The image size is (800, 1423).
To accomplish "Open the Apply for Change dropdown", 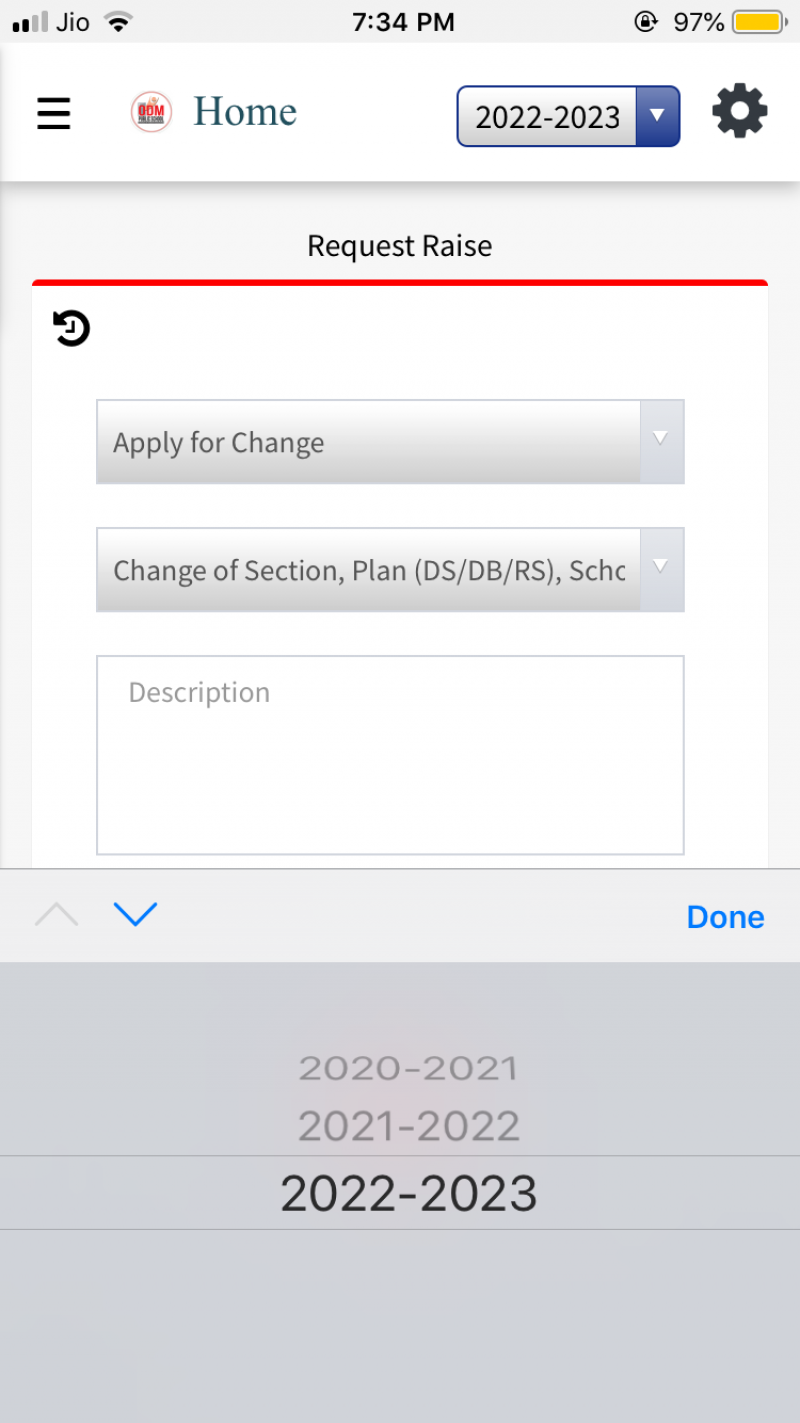I will point(390,442).
